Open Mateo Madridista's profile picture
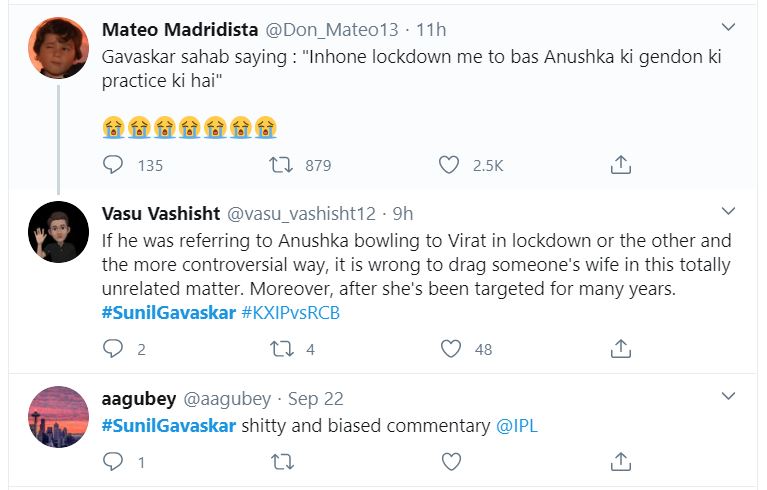 (58, 47)
